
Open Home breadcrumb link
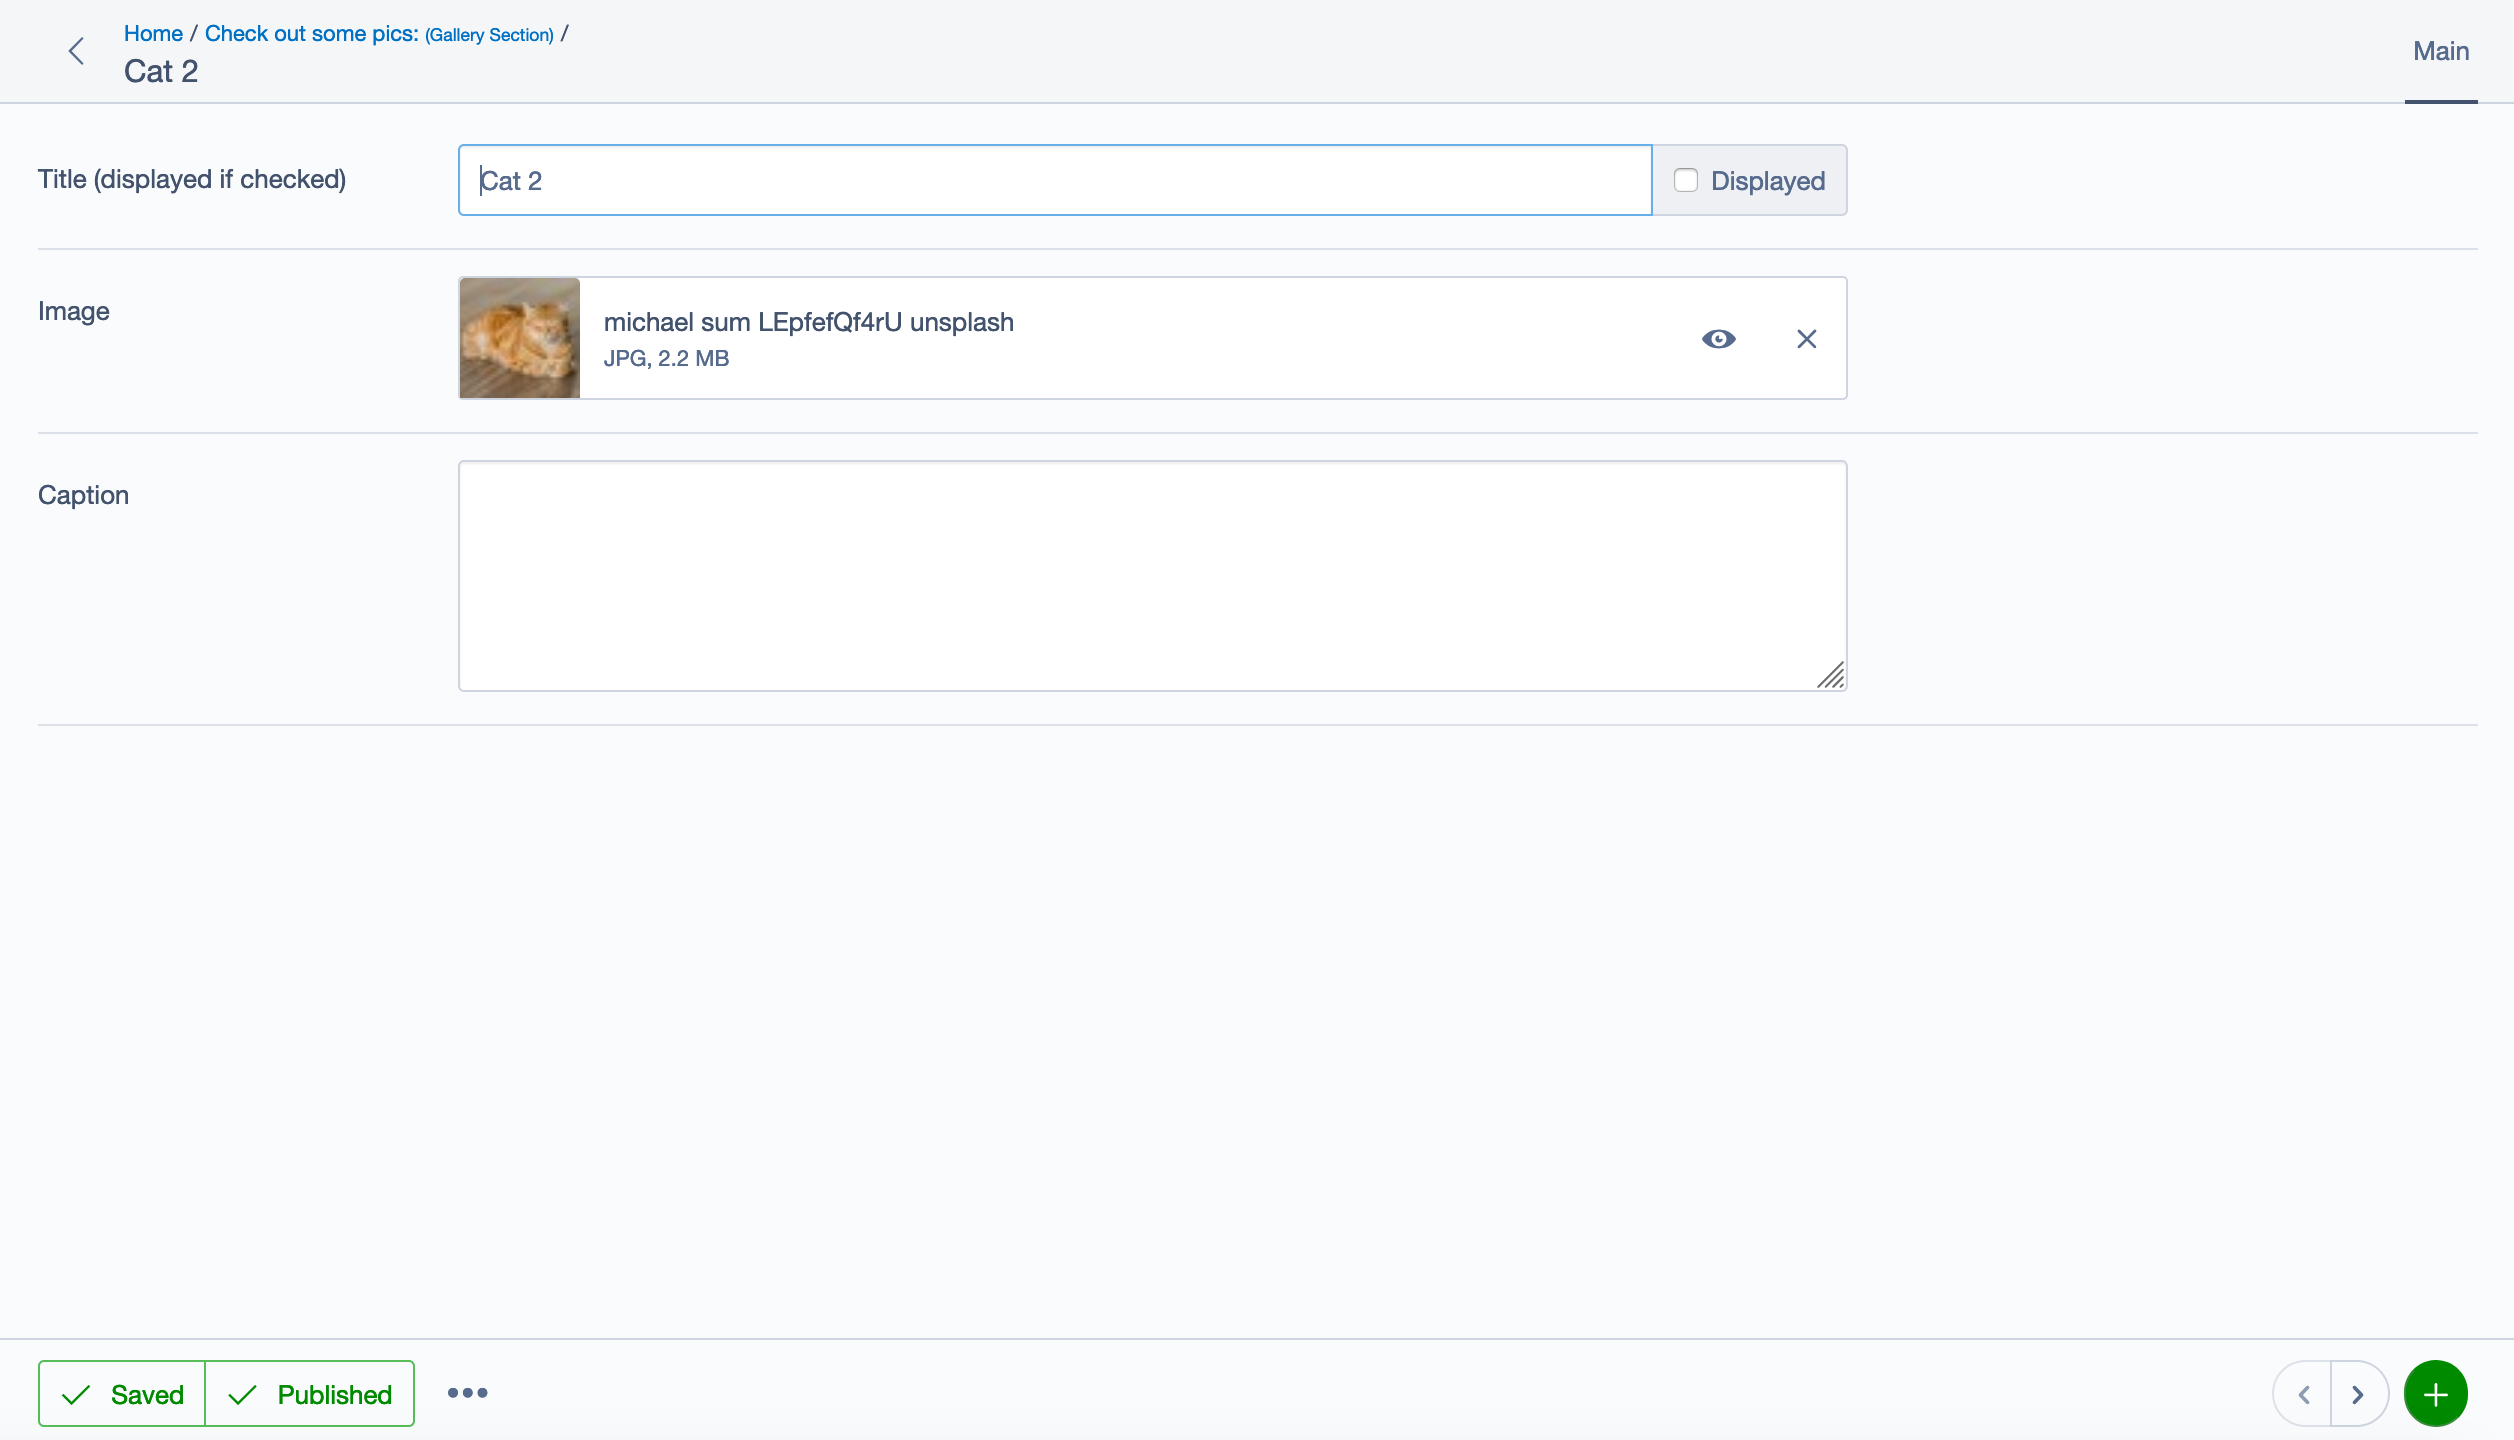[x=153, y=33]
